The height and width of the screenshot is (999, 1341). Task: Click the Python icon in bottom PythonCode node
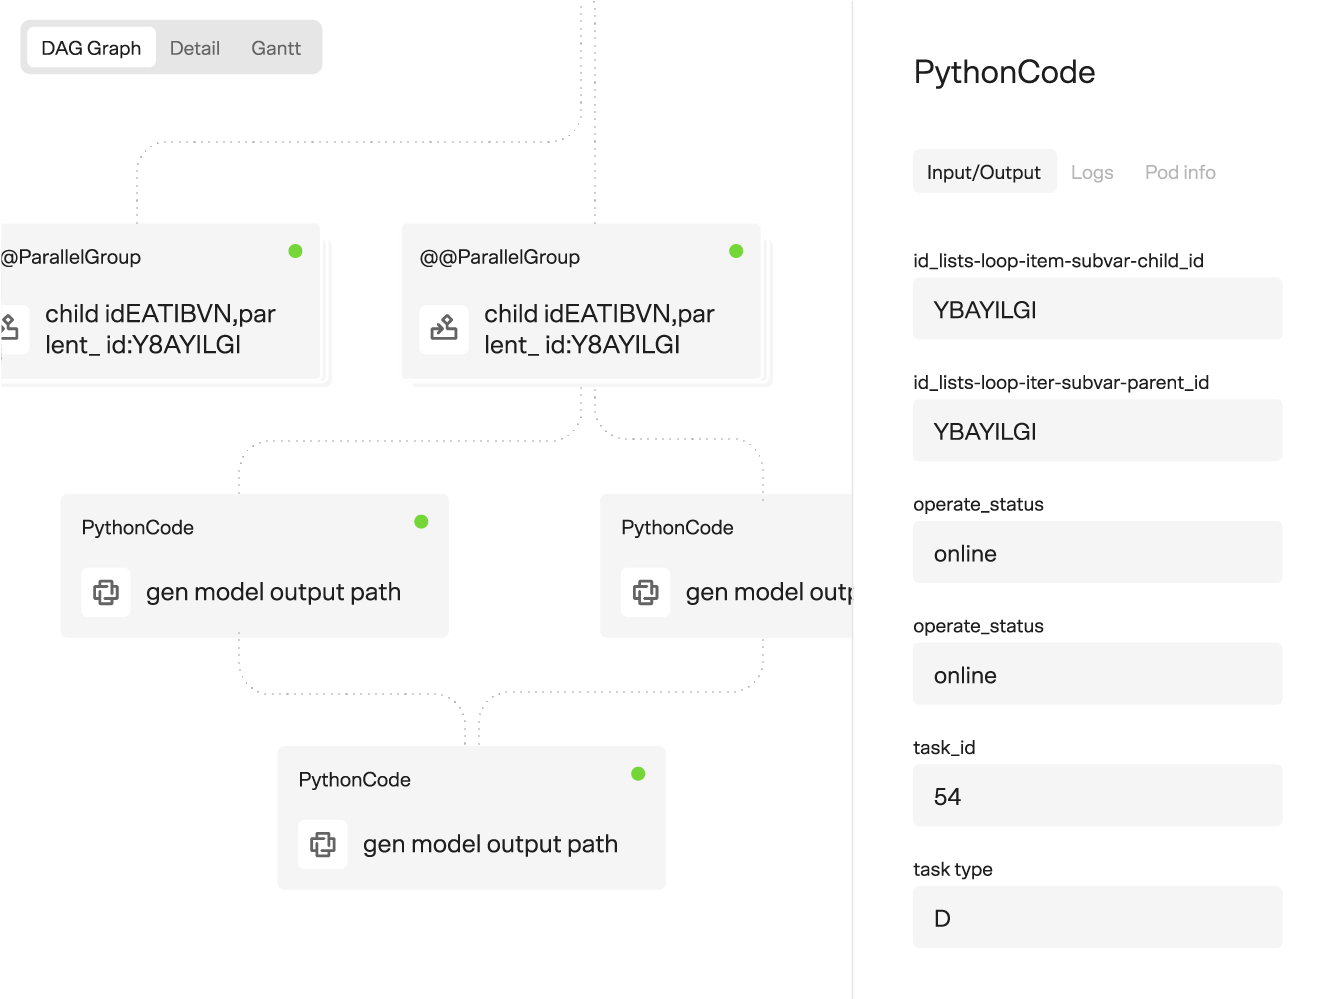(322, 844)
